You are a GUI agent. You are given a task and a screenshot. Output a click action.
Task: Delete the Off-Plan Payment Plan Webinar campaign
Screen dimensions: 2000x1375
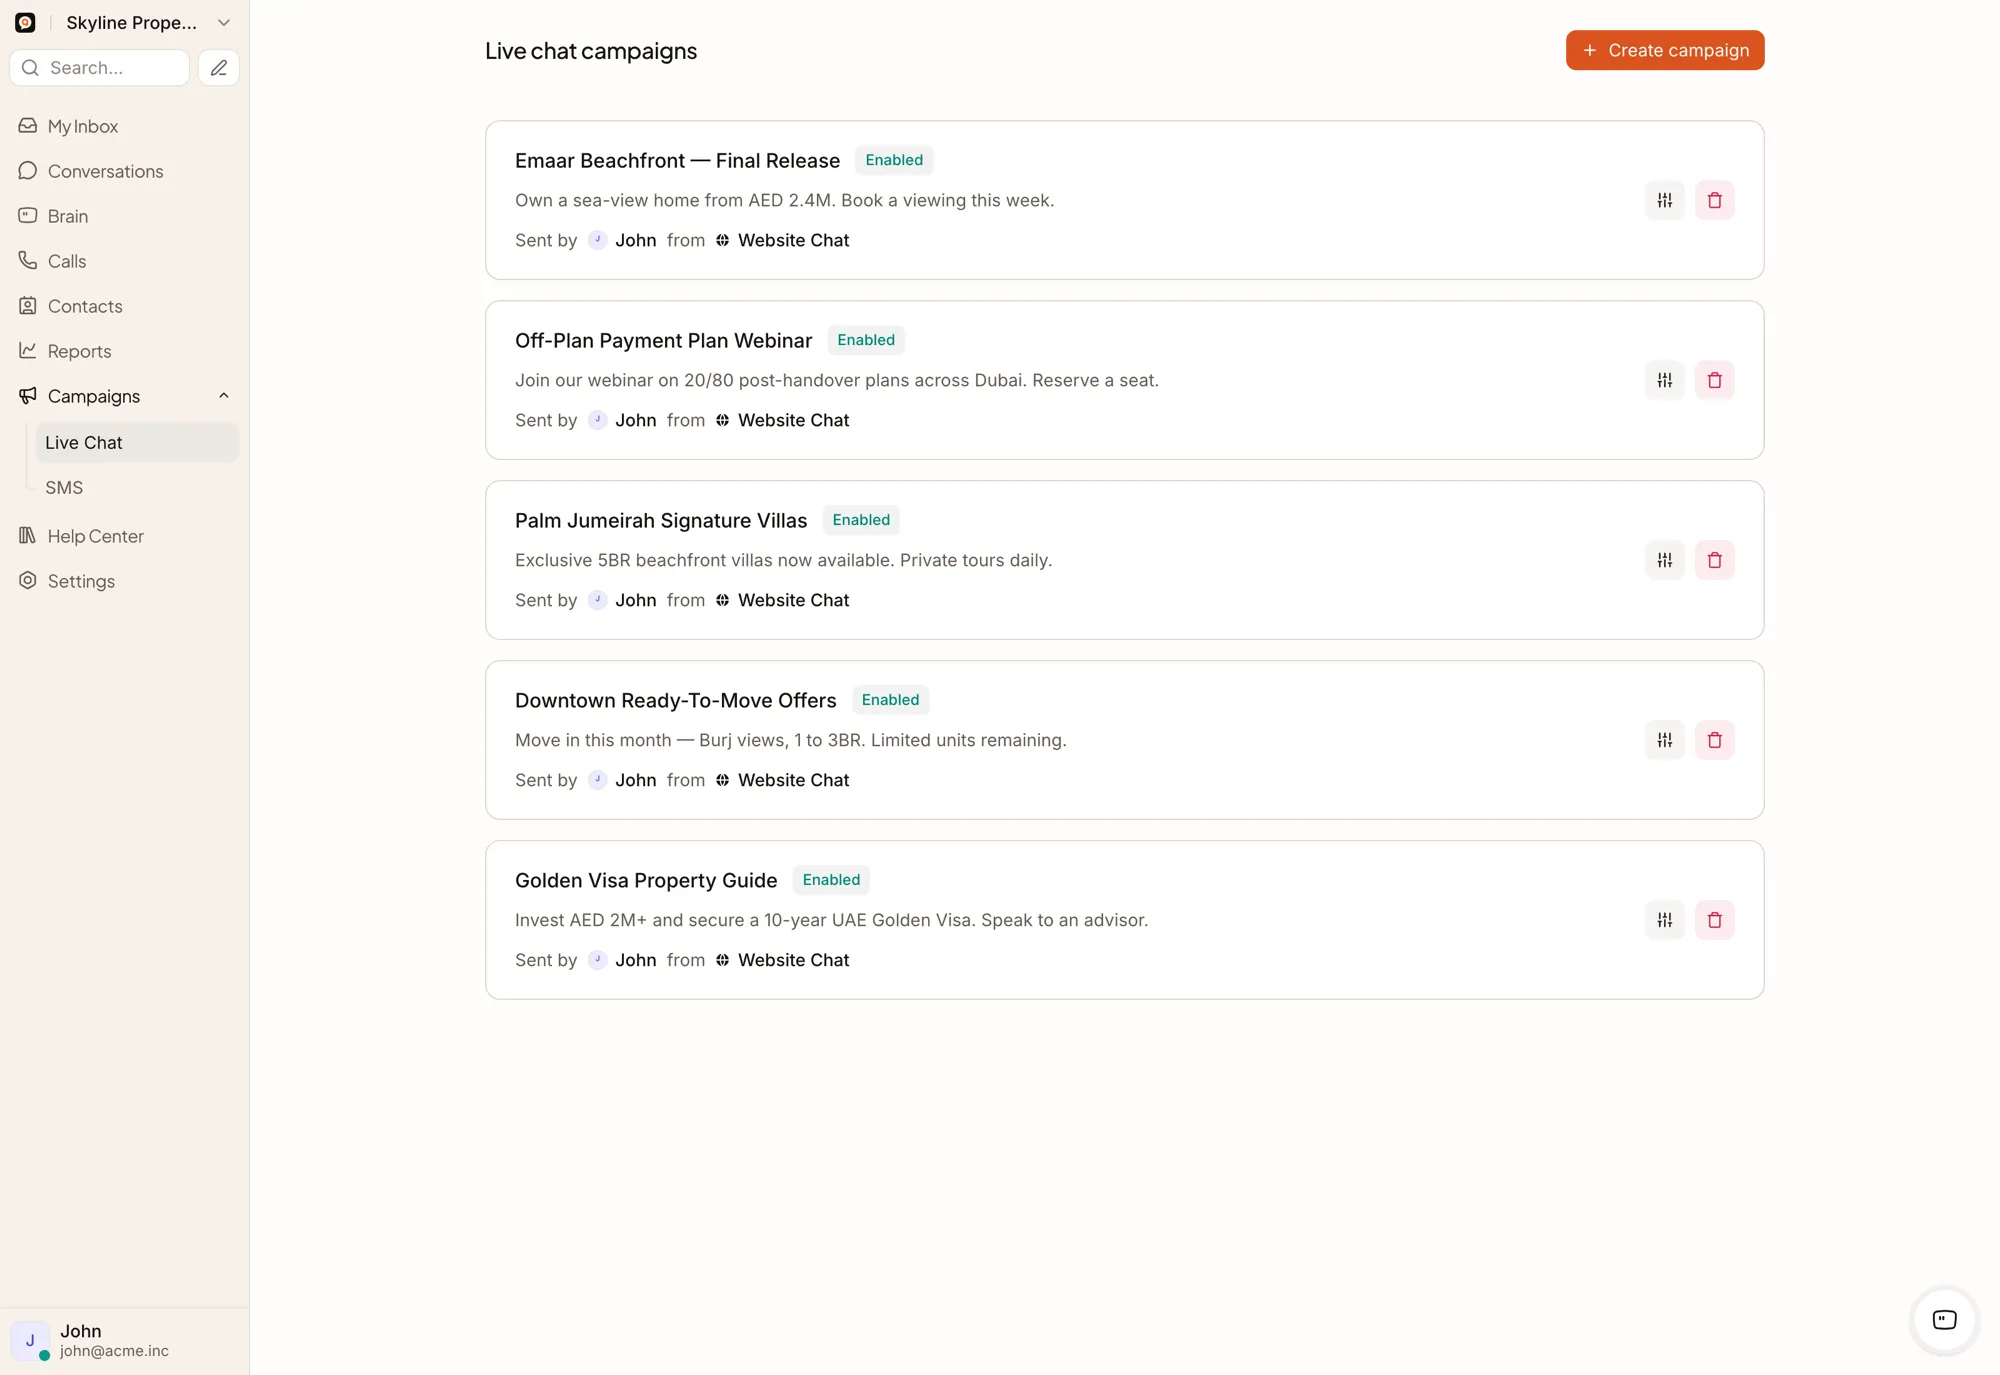1714,380
